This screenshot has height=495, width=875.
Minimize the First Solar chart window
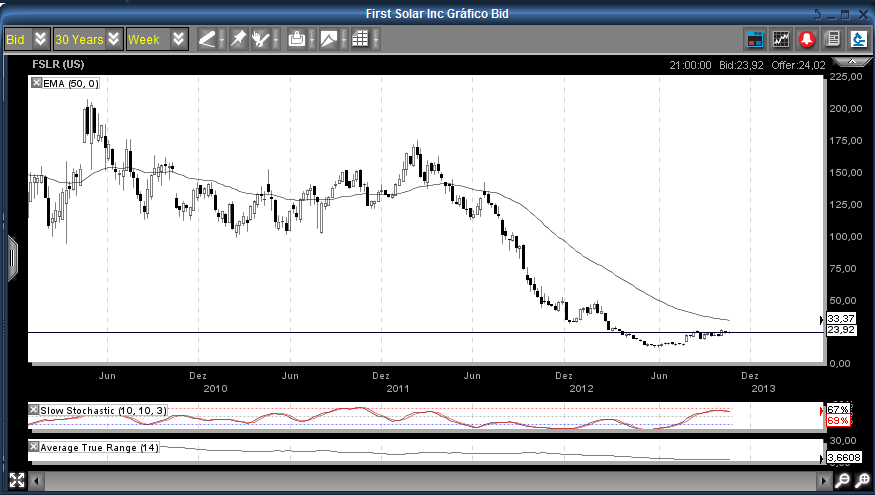coord(832,16)
